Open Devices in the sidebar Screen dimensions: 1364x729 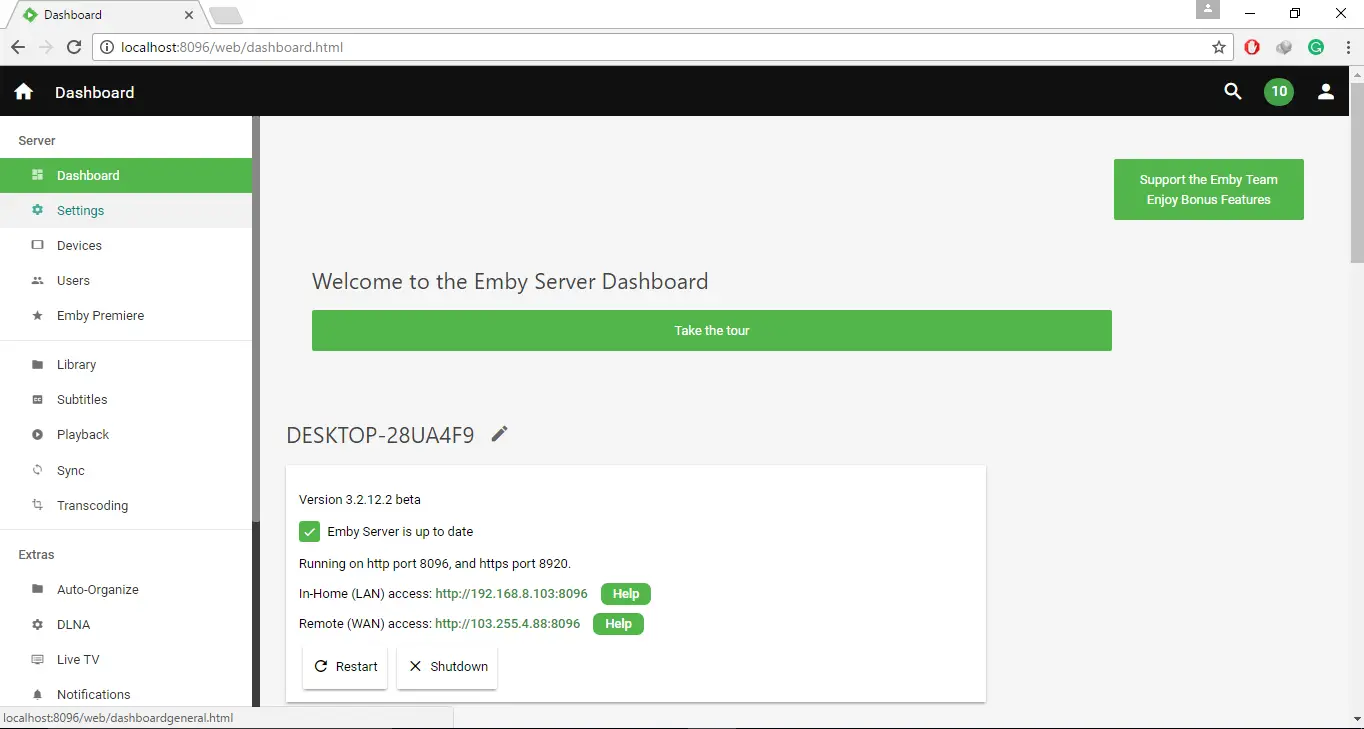[x=126, y=245]
